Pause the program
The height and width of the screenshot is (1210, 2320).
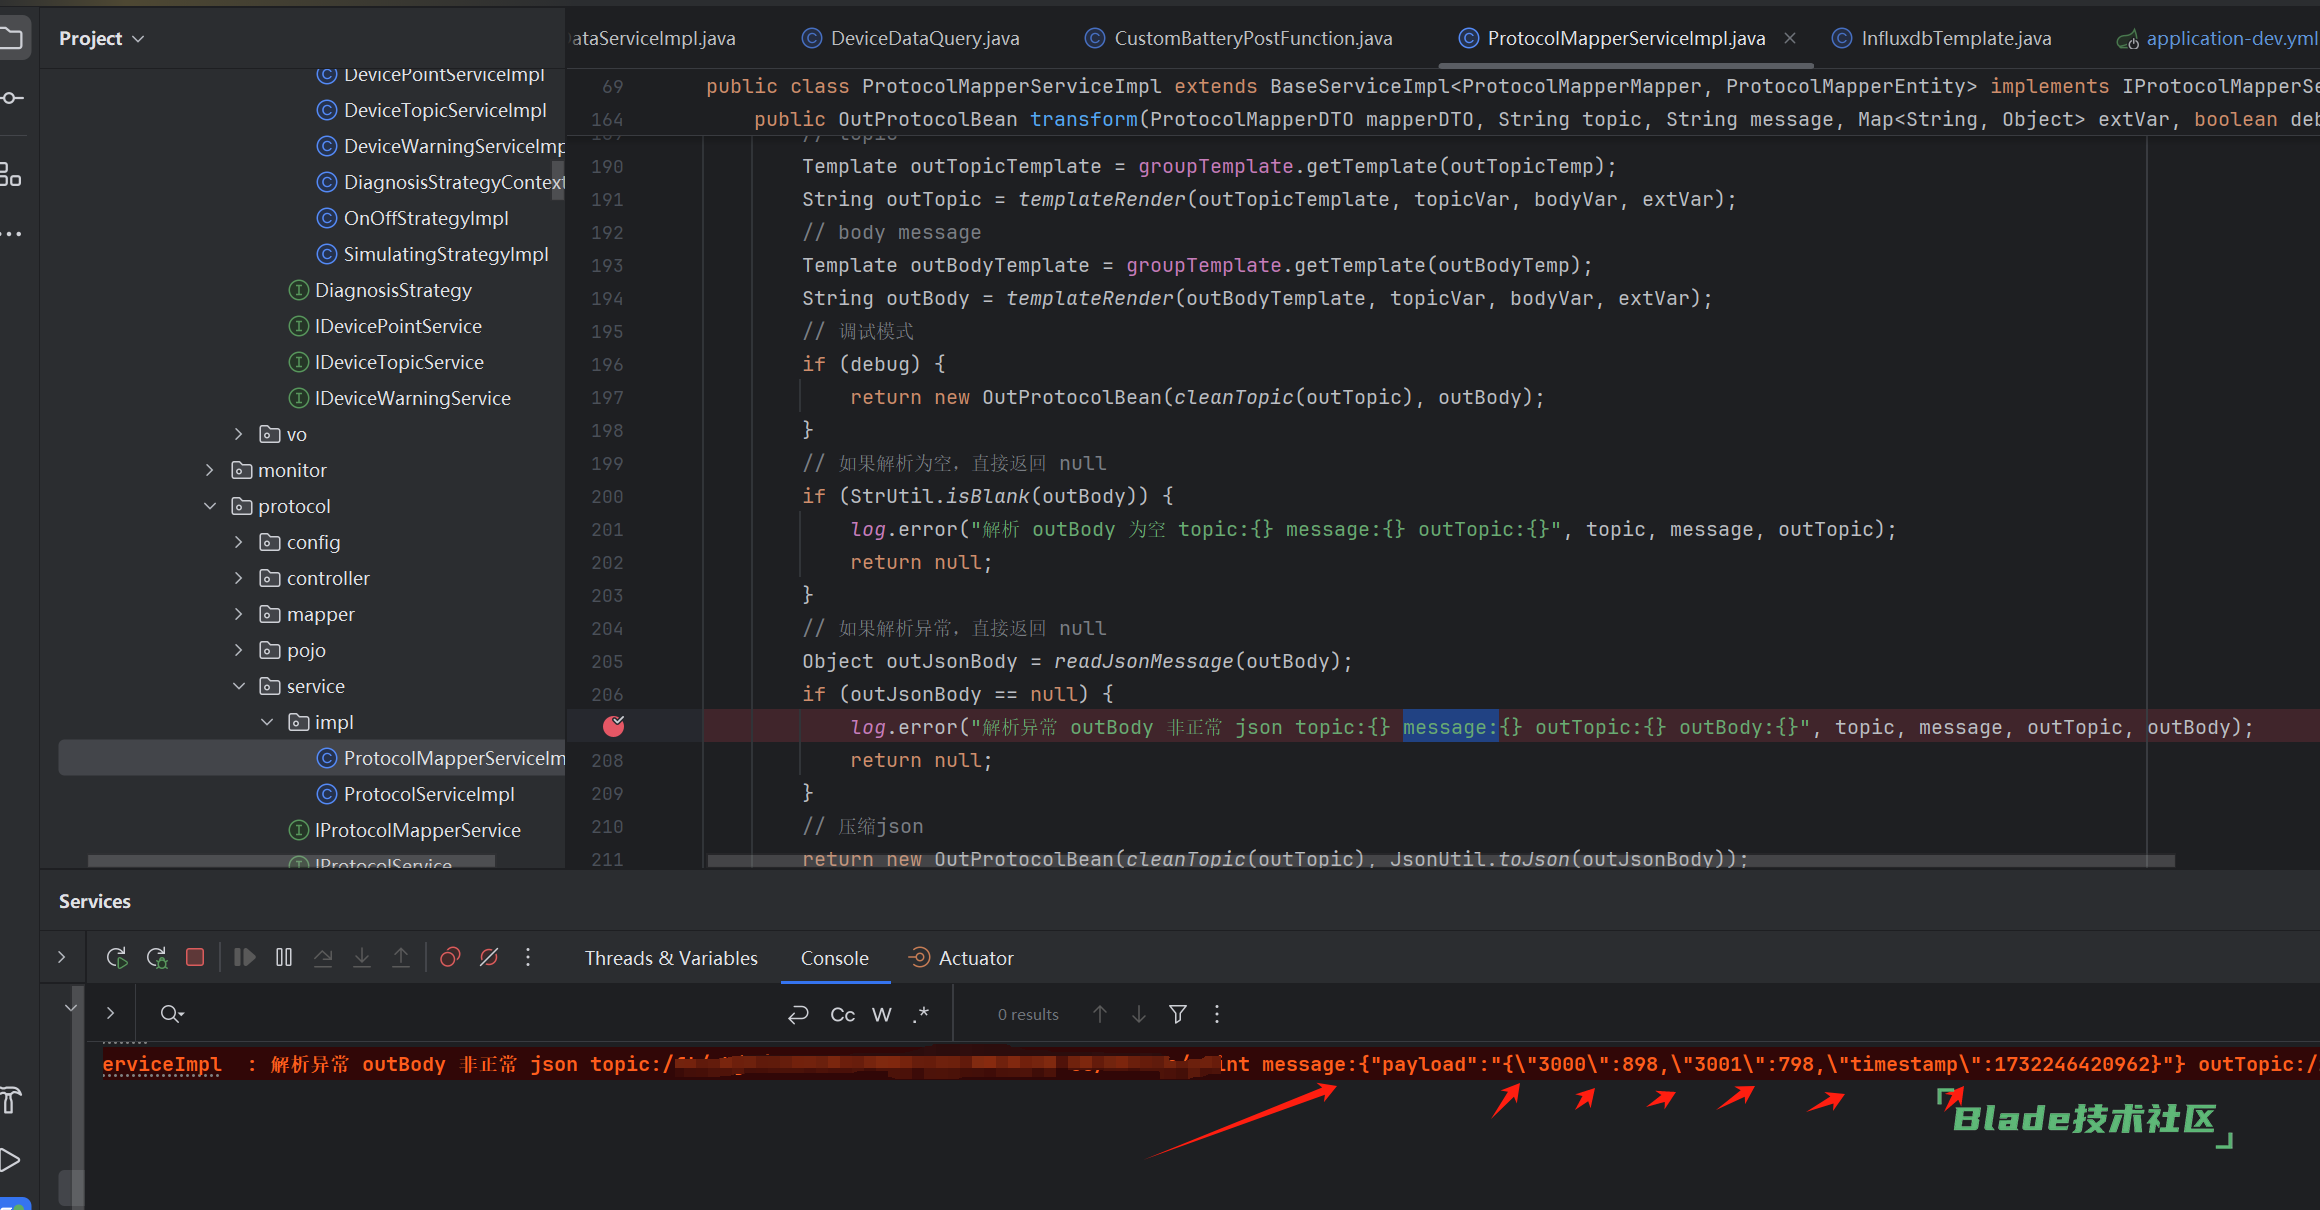click(x=284, y=957)
